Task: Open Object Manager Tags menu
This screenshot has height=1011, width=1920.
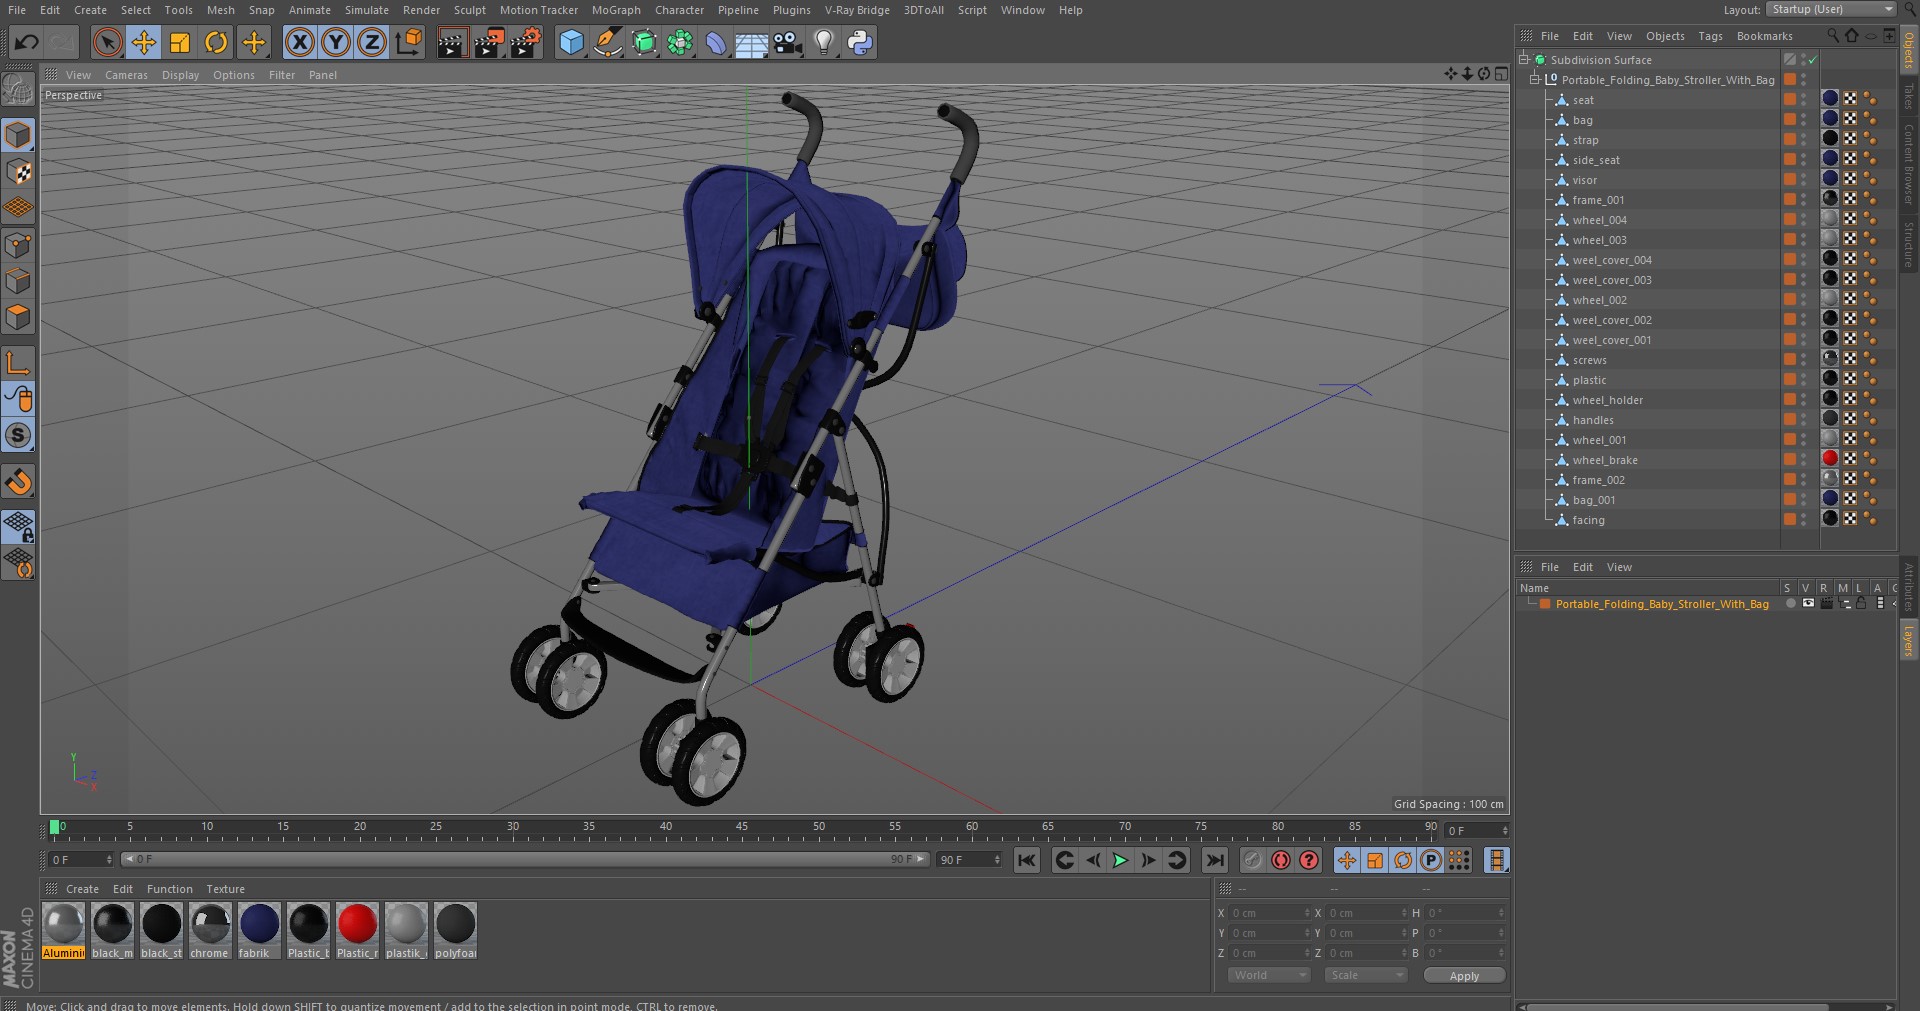Action: tap(1710, 36)
